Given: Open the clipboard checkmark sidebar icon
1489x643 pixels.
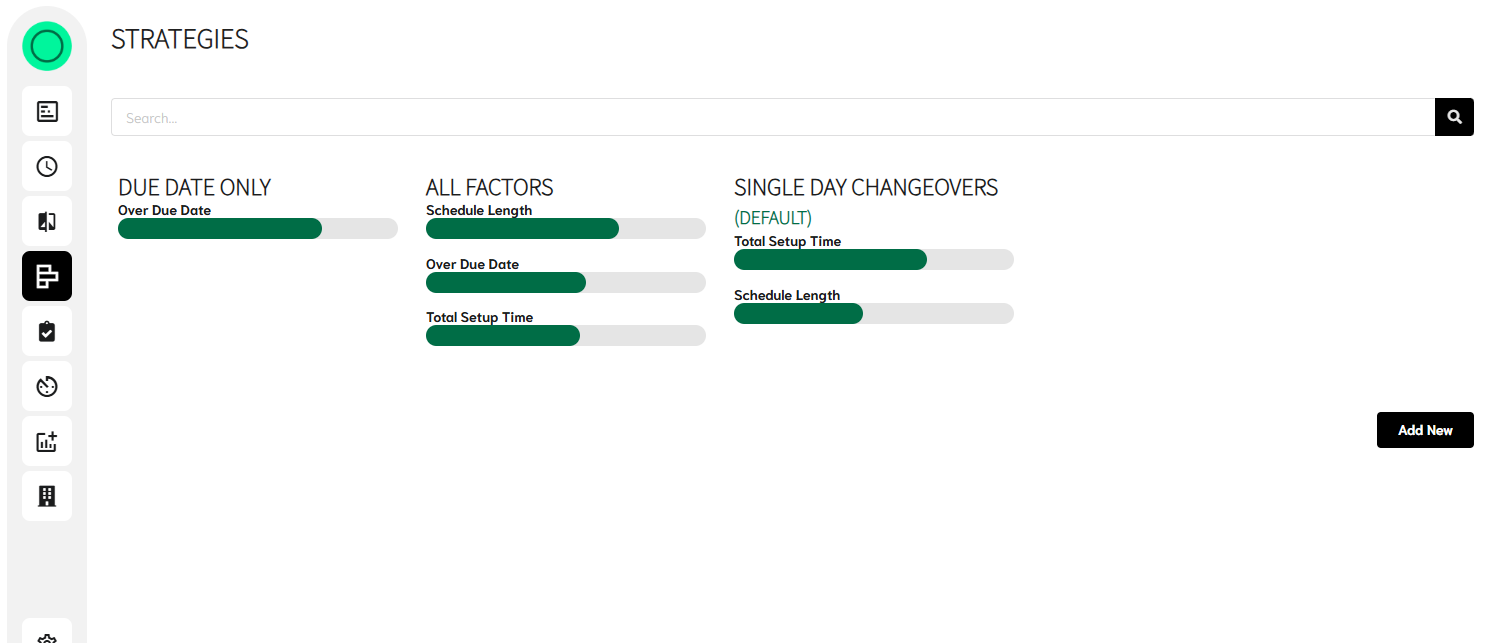Looking at the screenshot, I should point(47,331).
